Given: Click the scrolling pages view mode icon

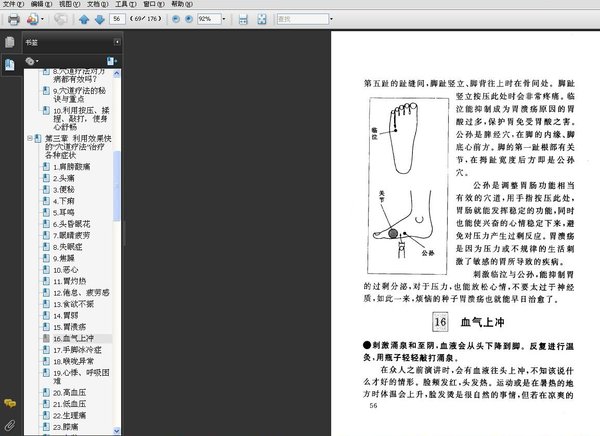Looking at the screenshot, I should pyautogui.click(x=243, y=19).
